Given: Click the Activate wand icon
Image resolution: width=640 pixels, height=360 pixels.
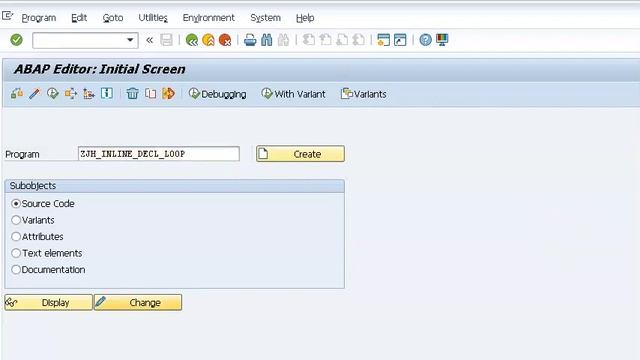Looking at the screenshot, I should (35, 93).
